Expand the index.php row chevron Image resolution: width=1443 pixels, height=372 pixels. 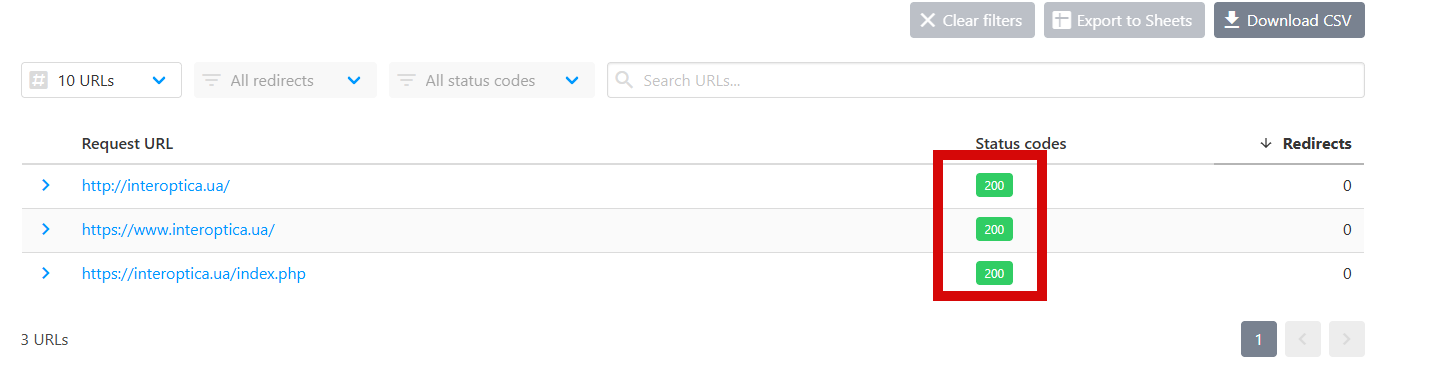point(46,273)
